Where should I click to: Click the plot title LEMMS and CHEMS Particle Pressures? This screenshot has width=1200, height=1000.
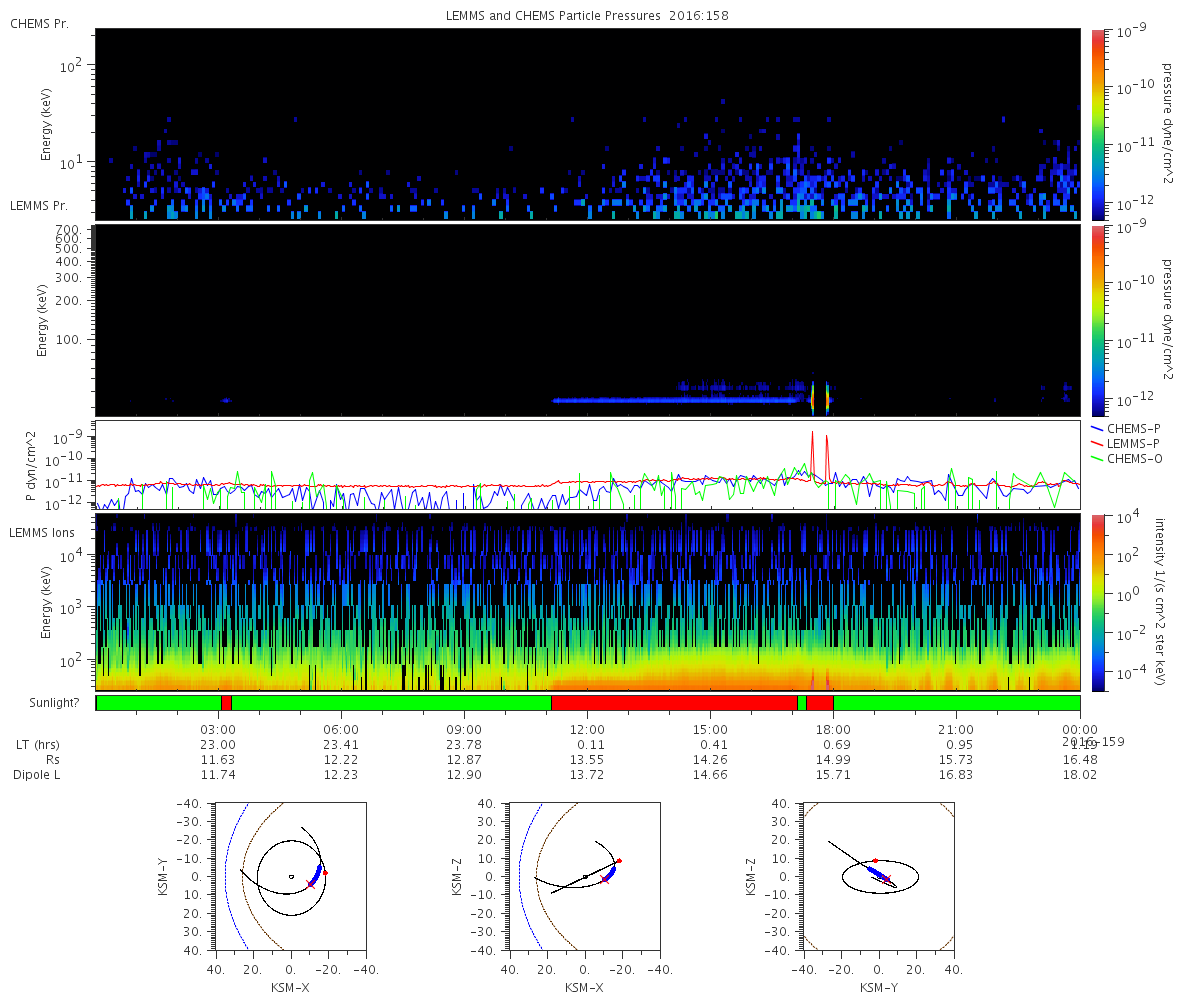(x=584, y=17)
